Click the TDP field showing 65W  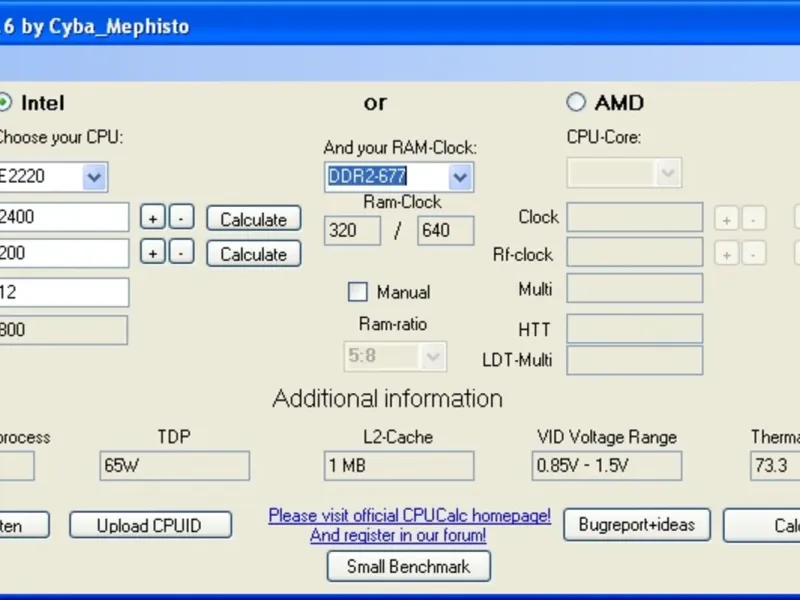tap(174, 466)
